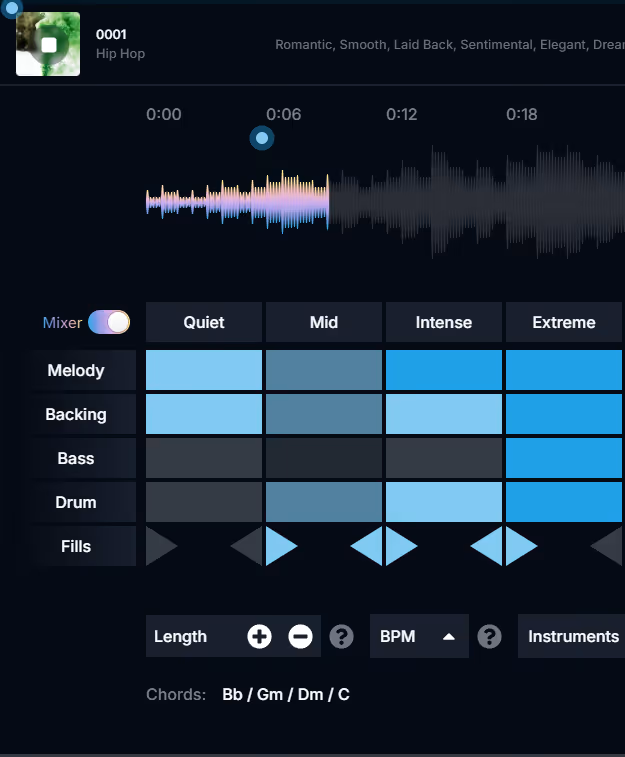Click the Bass row label
The image size is (625, 757).
(x=76, y=458)
